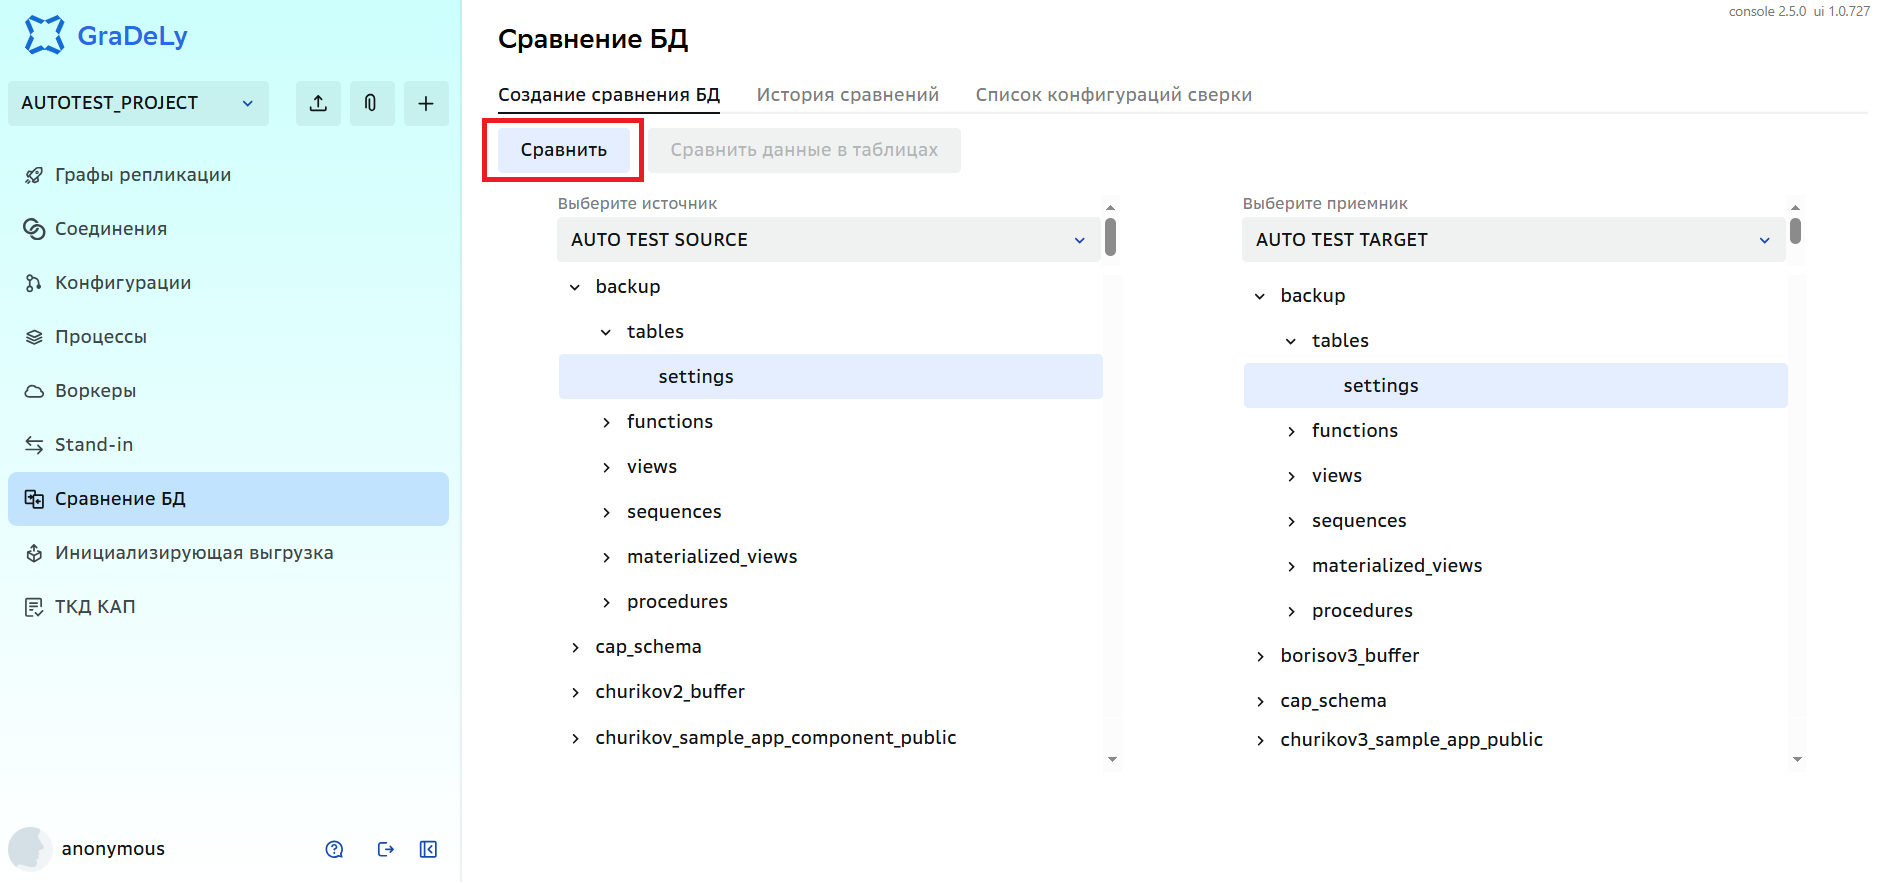Click the Воркеры cloud icon
Viewport: 1888px width, 884px height.
[x=34, y=391]
